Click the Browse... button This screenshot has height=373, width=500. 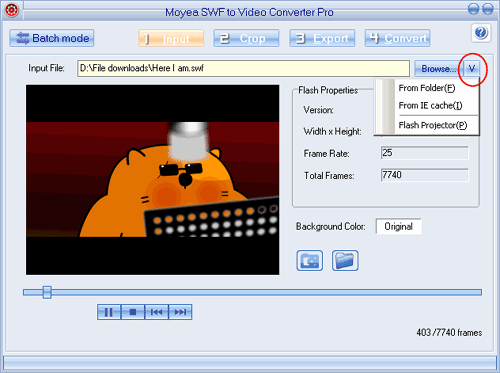(439, 69)
